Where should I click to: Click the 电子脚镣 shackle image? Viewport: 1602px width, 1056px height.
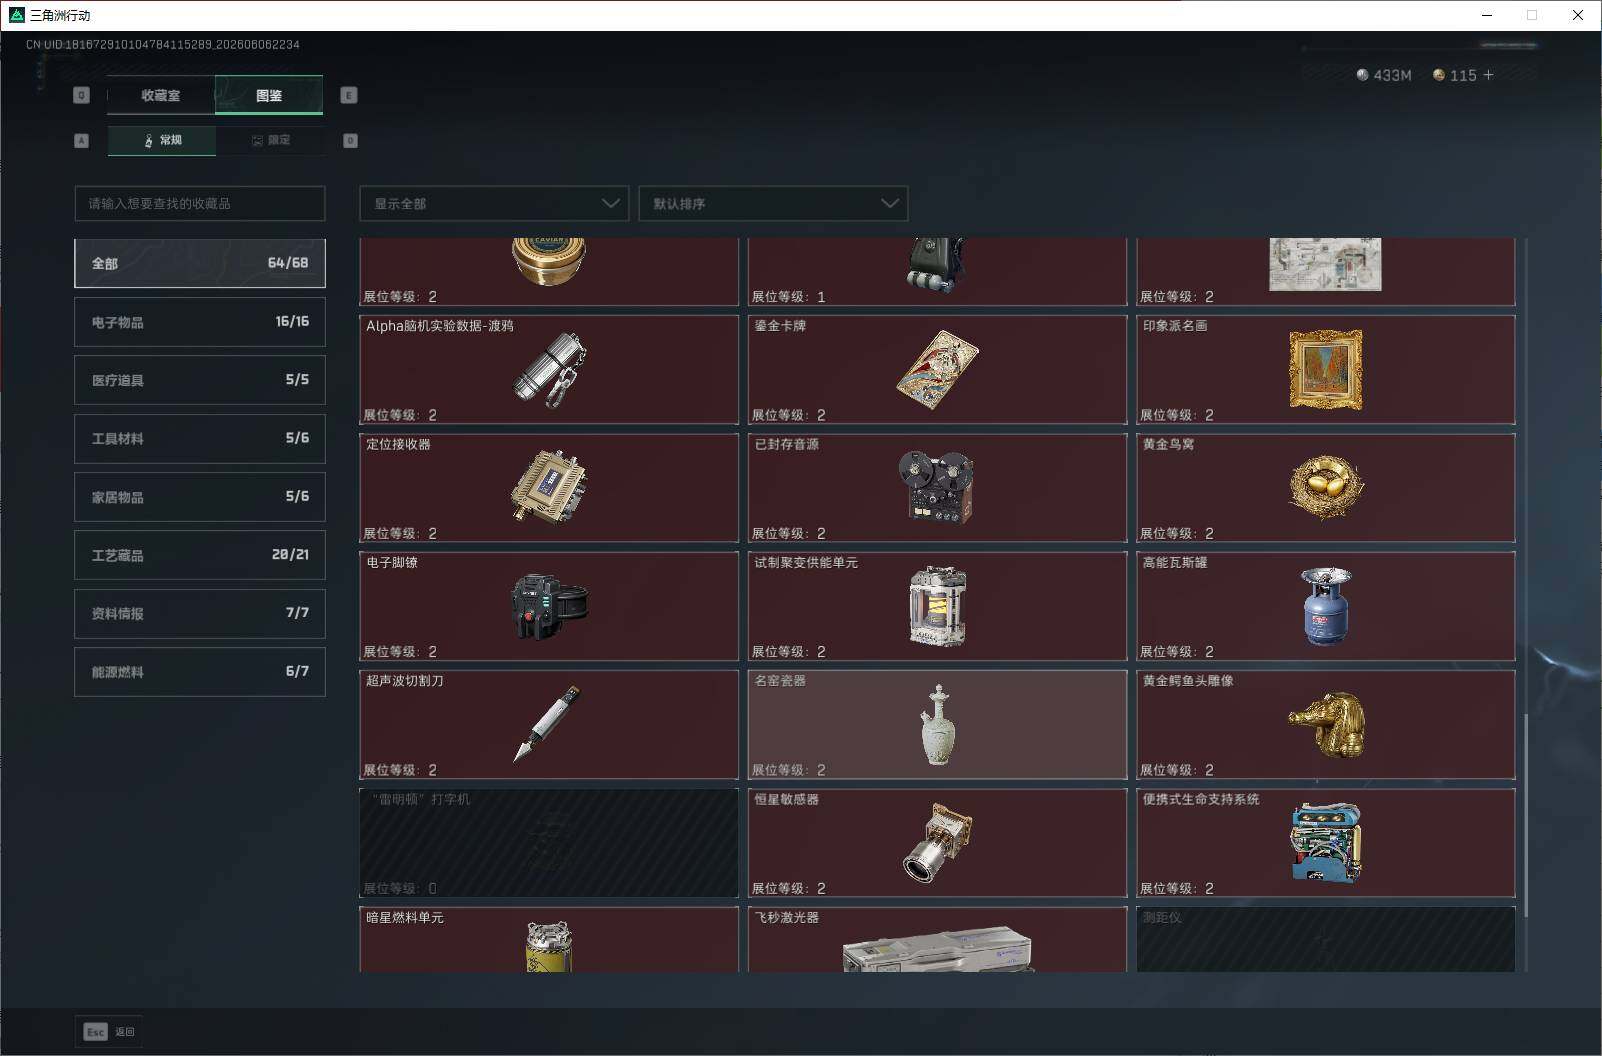tap(549, 606)
